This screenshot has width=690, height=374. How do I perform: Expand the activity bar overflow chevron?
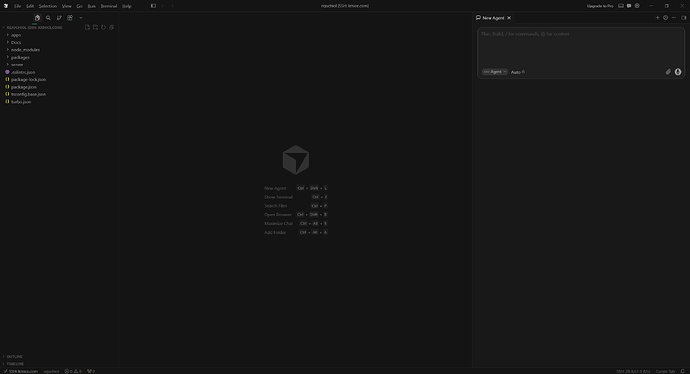[81, 18]
